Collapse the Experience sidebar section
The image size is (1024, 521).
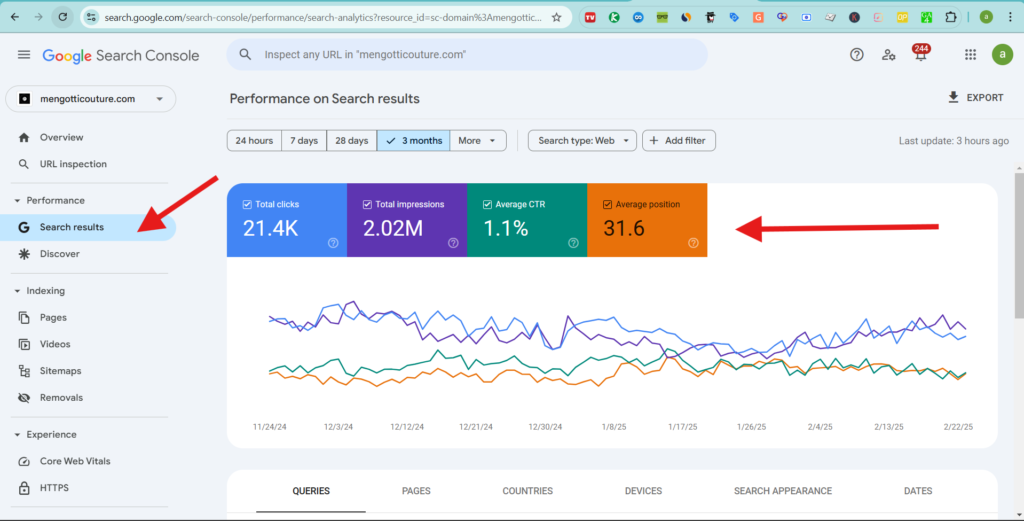coord(17,434)
